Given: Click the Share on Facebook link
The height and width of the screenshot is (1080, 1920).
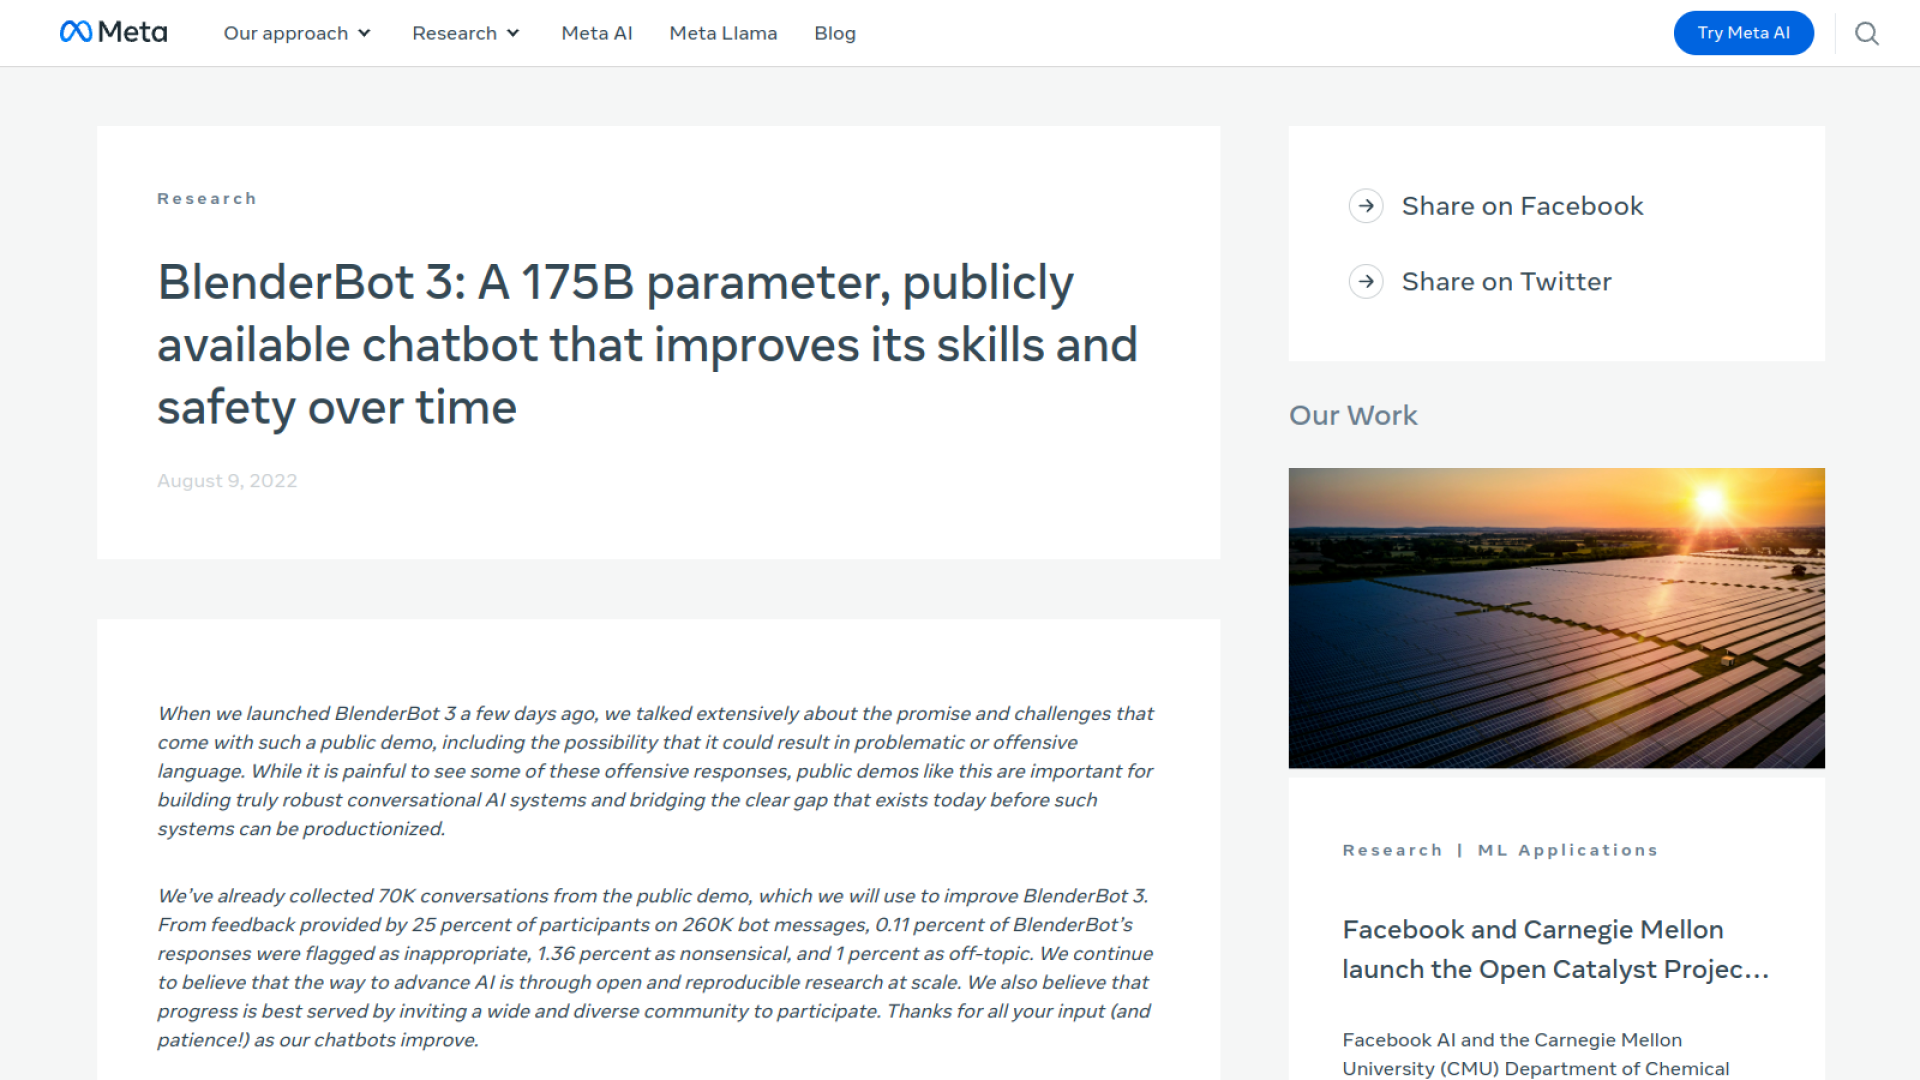Looking at the screenshot, I should [1522, 206].
